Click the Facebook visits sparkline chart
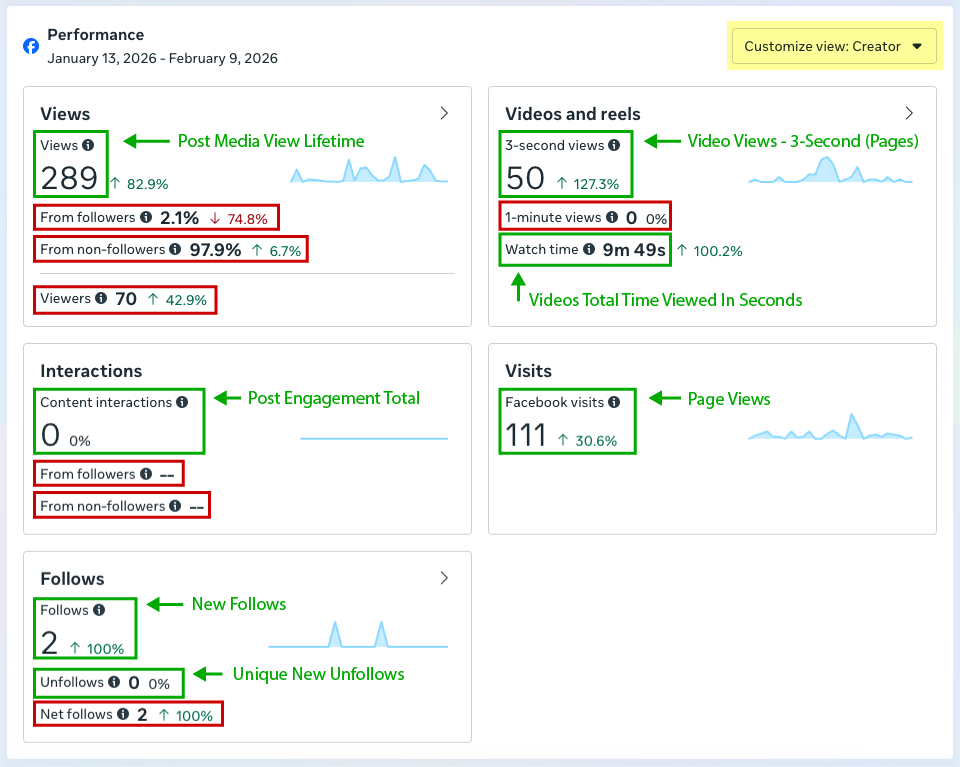Viewport: 960px width, 767px height. coord(830,428)
